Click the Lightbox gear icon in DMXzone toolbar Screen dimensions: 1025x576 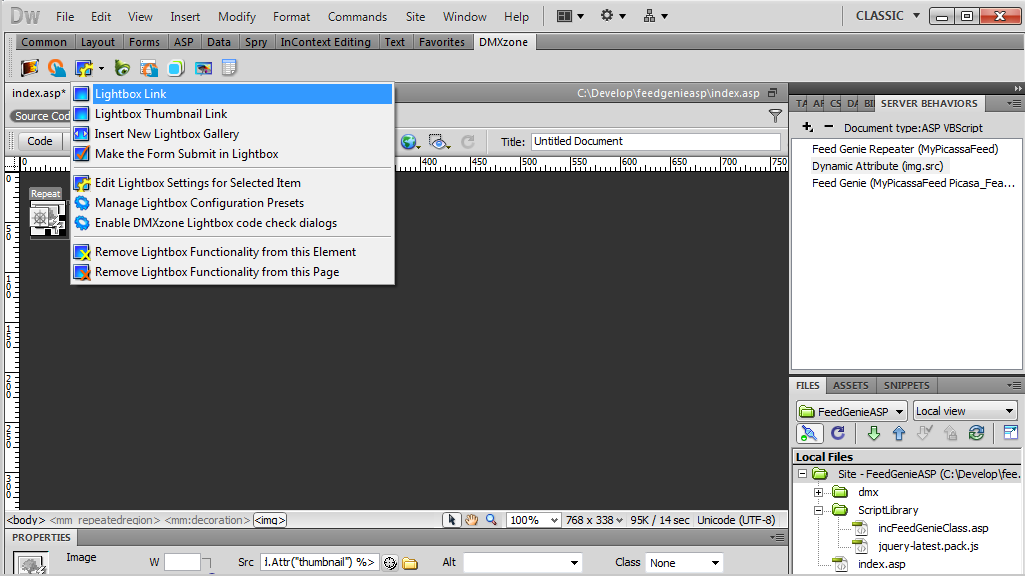coord(84,68)
